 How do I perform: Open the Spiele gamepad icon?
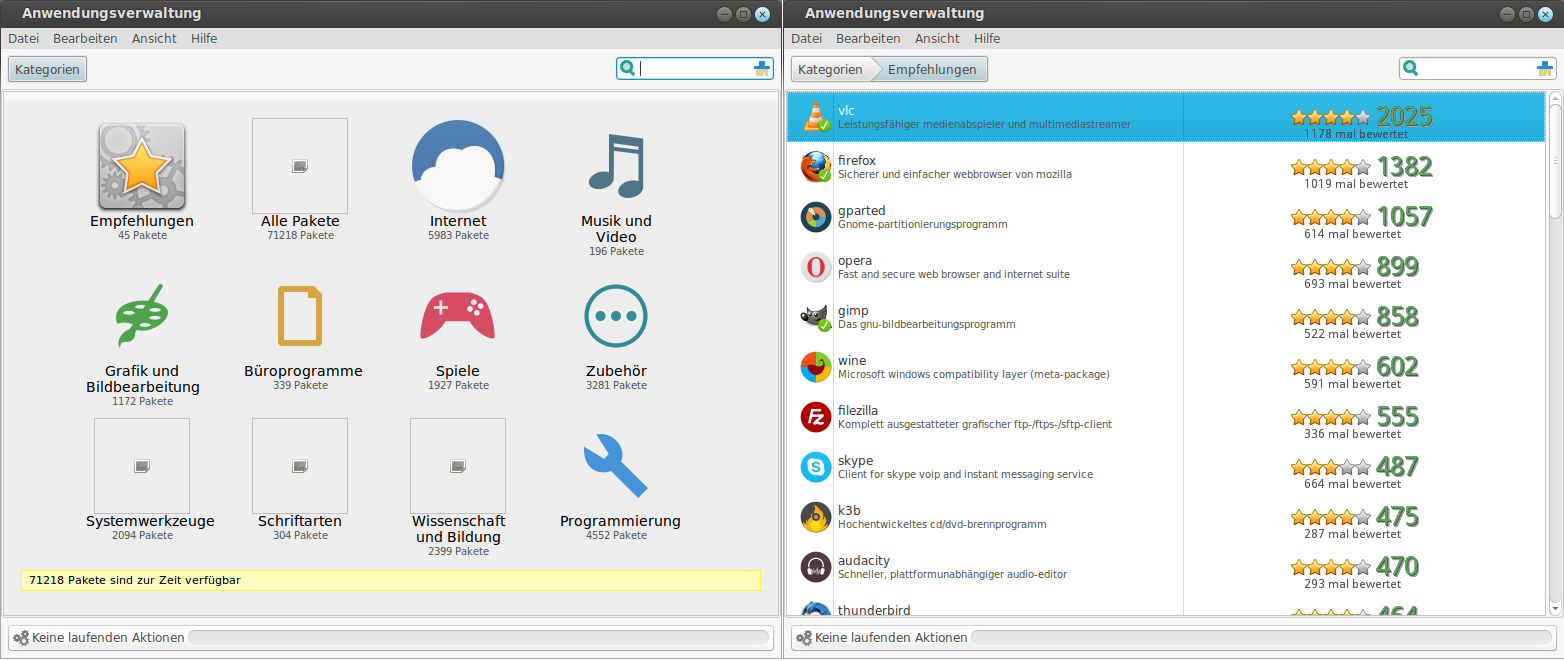click(458, 315)
